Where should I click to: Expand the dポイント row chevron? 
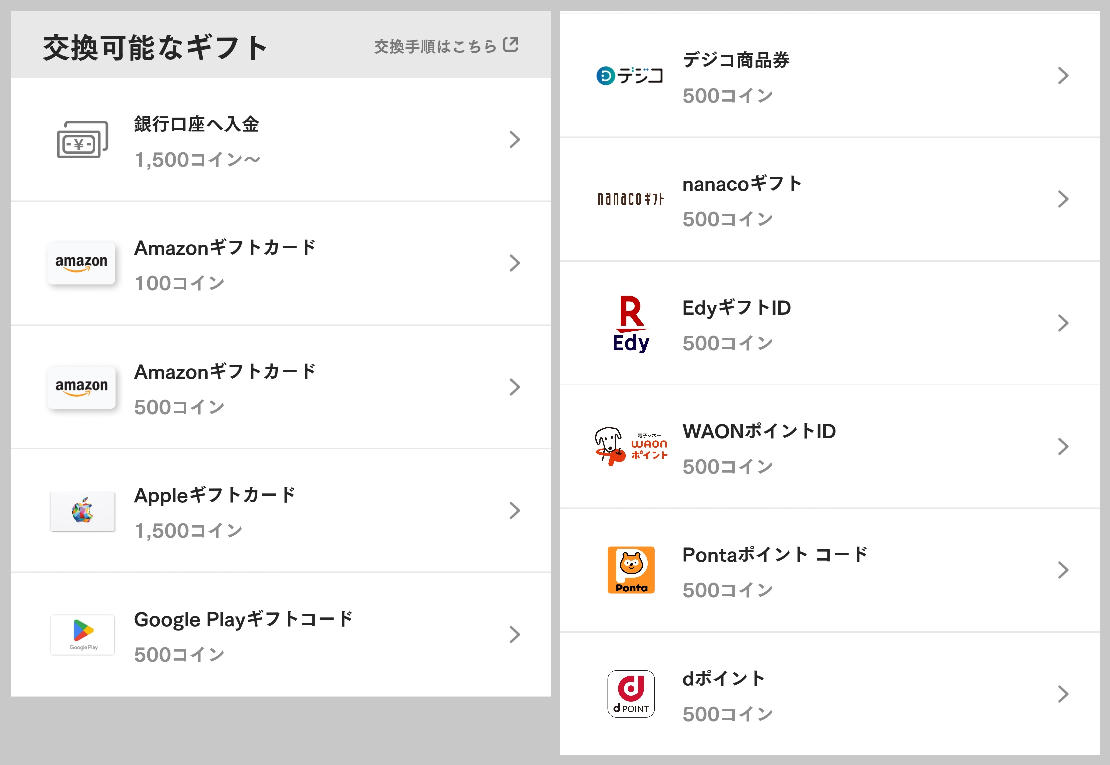click(1063, 693)
